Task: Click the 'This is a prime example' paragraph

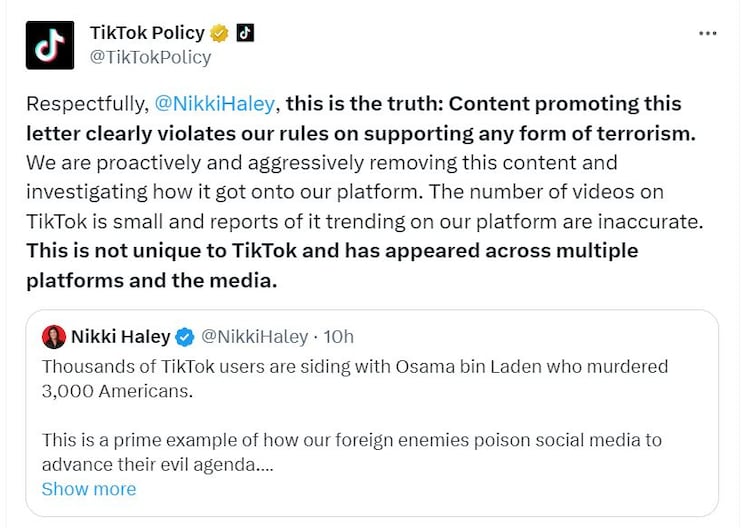Action: [351, 440]
